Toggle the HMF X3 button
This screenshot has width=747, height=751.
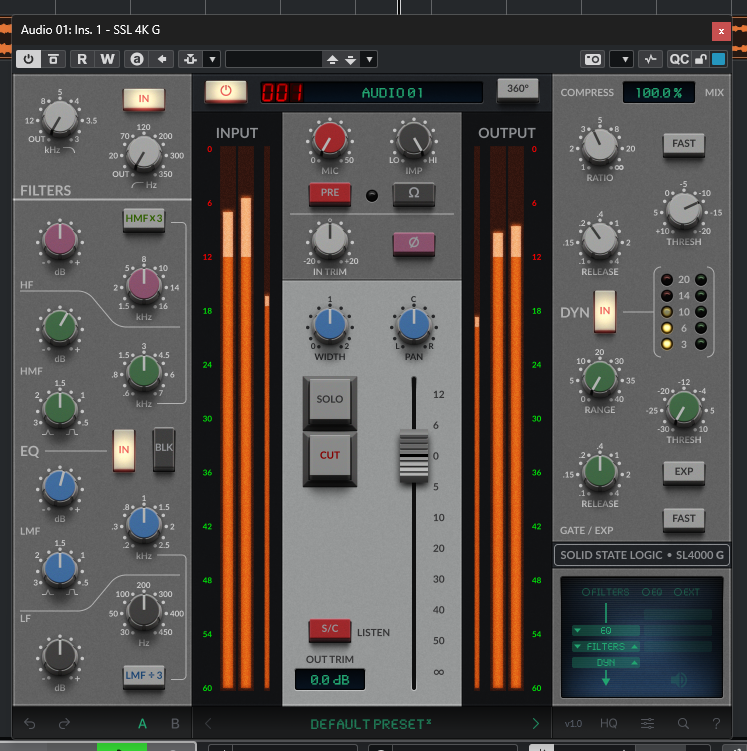pyautogui.click(x=144, y=219)
